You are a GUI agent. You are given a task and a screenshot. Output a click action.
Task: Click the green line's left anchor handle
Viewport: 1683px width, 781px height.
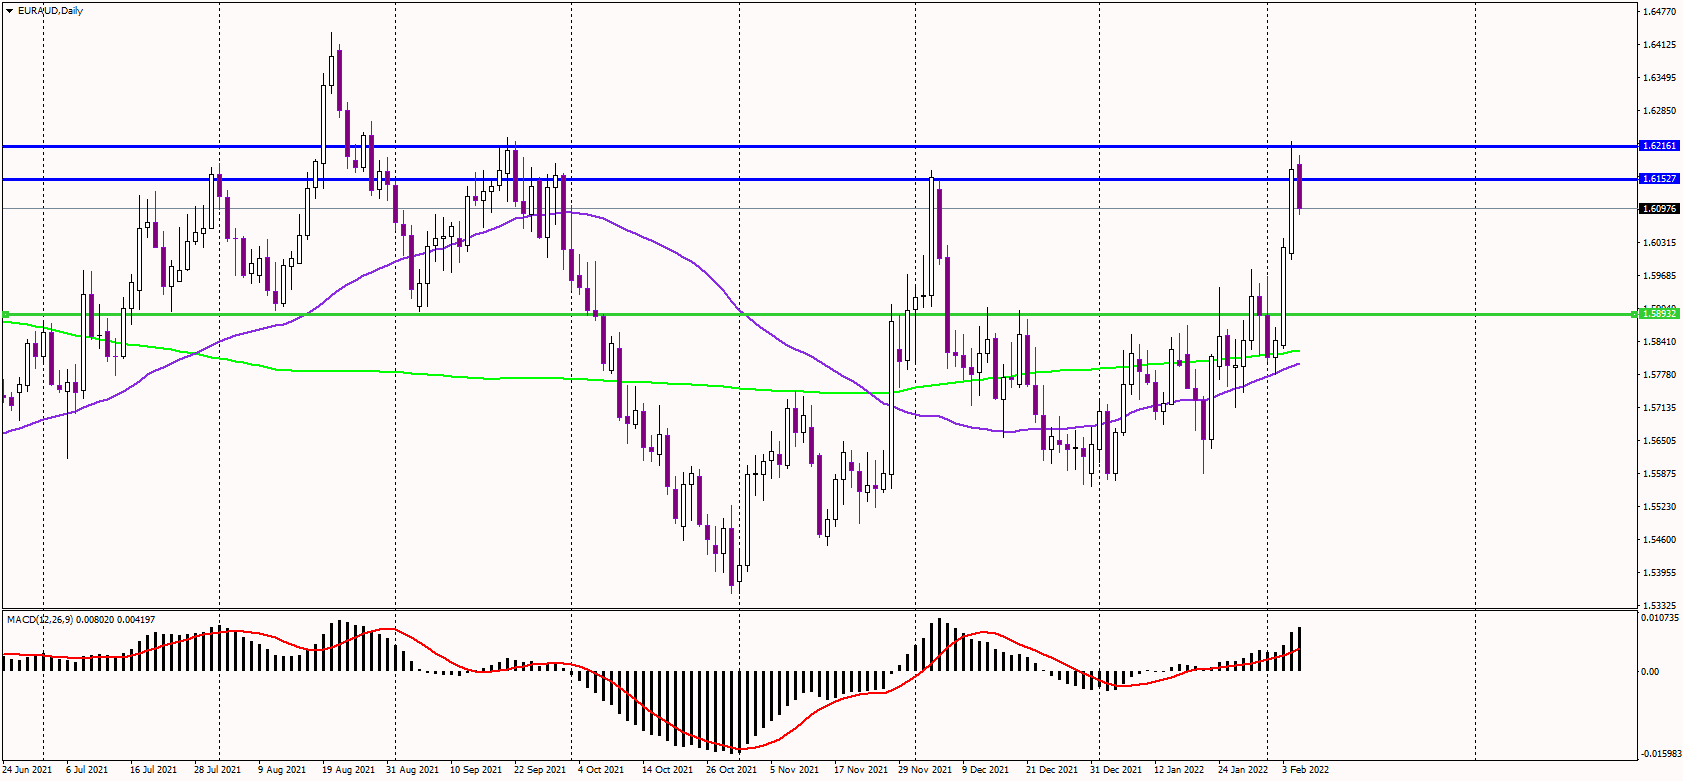coord(5,314)
